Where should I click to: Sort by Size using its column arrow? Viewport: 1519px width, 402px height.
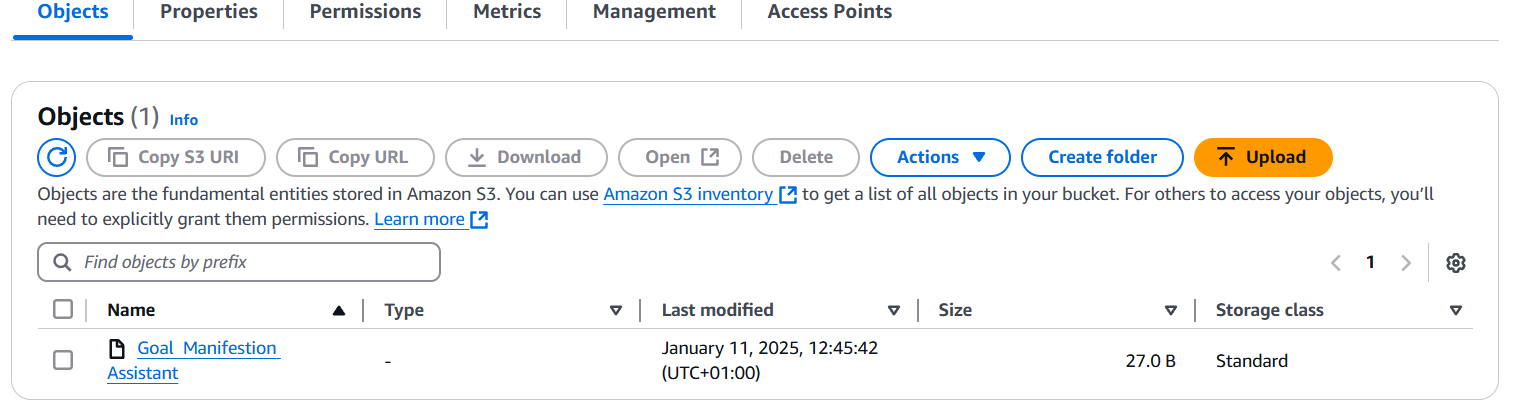click(1171, 311)
